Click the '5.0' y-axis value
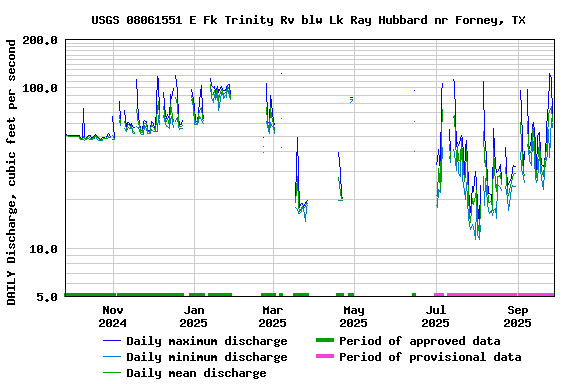The image size is (576, 384). coord(47,297)
